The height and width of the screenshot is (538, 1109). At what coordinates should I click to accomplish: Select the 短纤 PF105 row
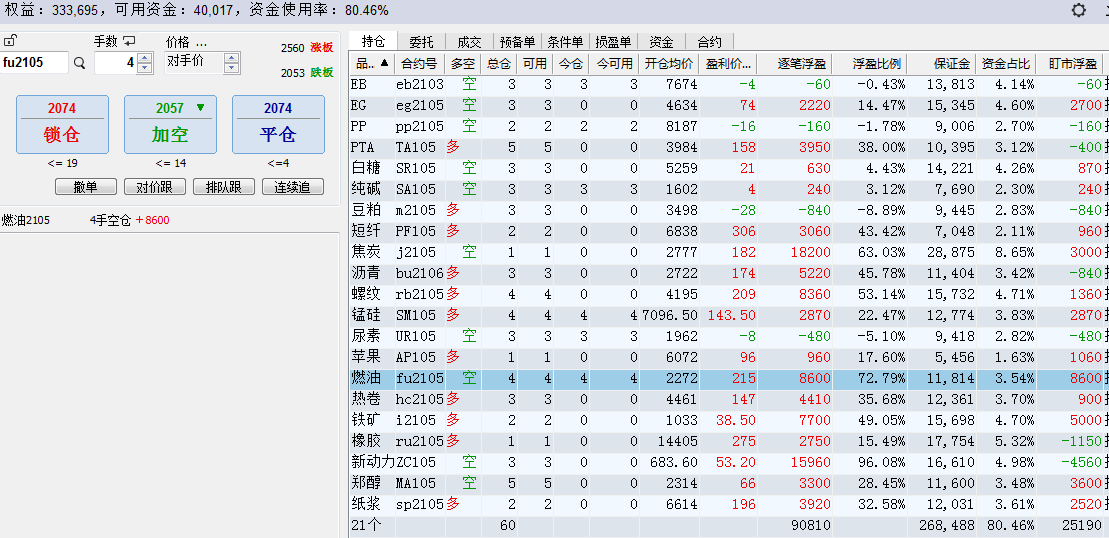[728, 231]
